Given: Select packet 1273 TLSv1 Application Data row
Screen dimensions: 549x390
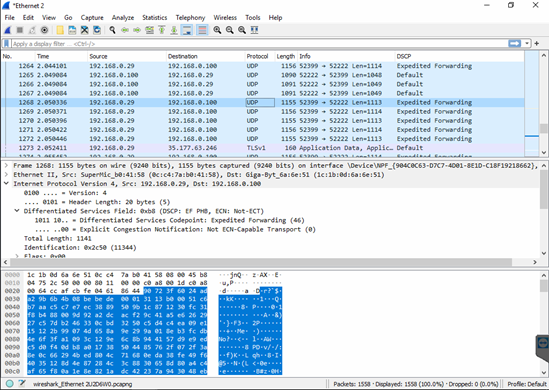Looking at the screenshot, I should (263, 148).
